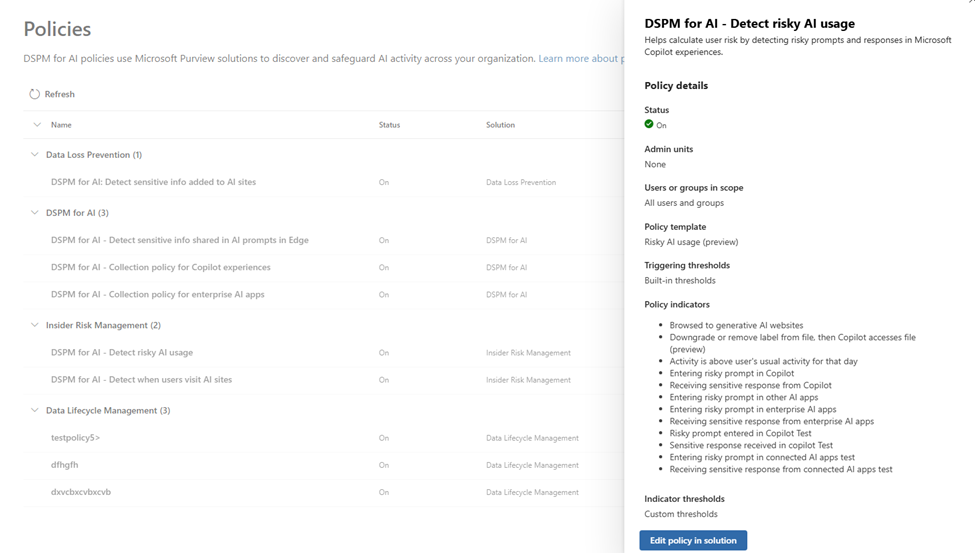Click the Refresh circular arrow icon
Viewport: 975px width, 553px height.
[x=34, y=94]
